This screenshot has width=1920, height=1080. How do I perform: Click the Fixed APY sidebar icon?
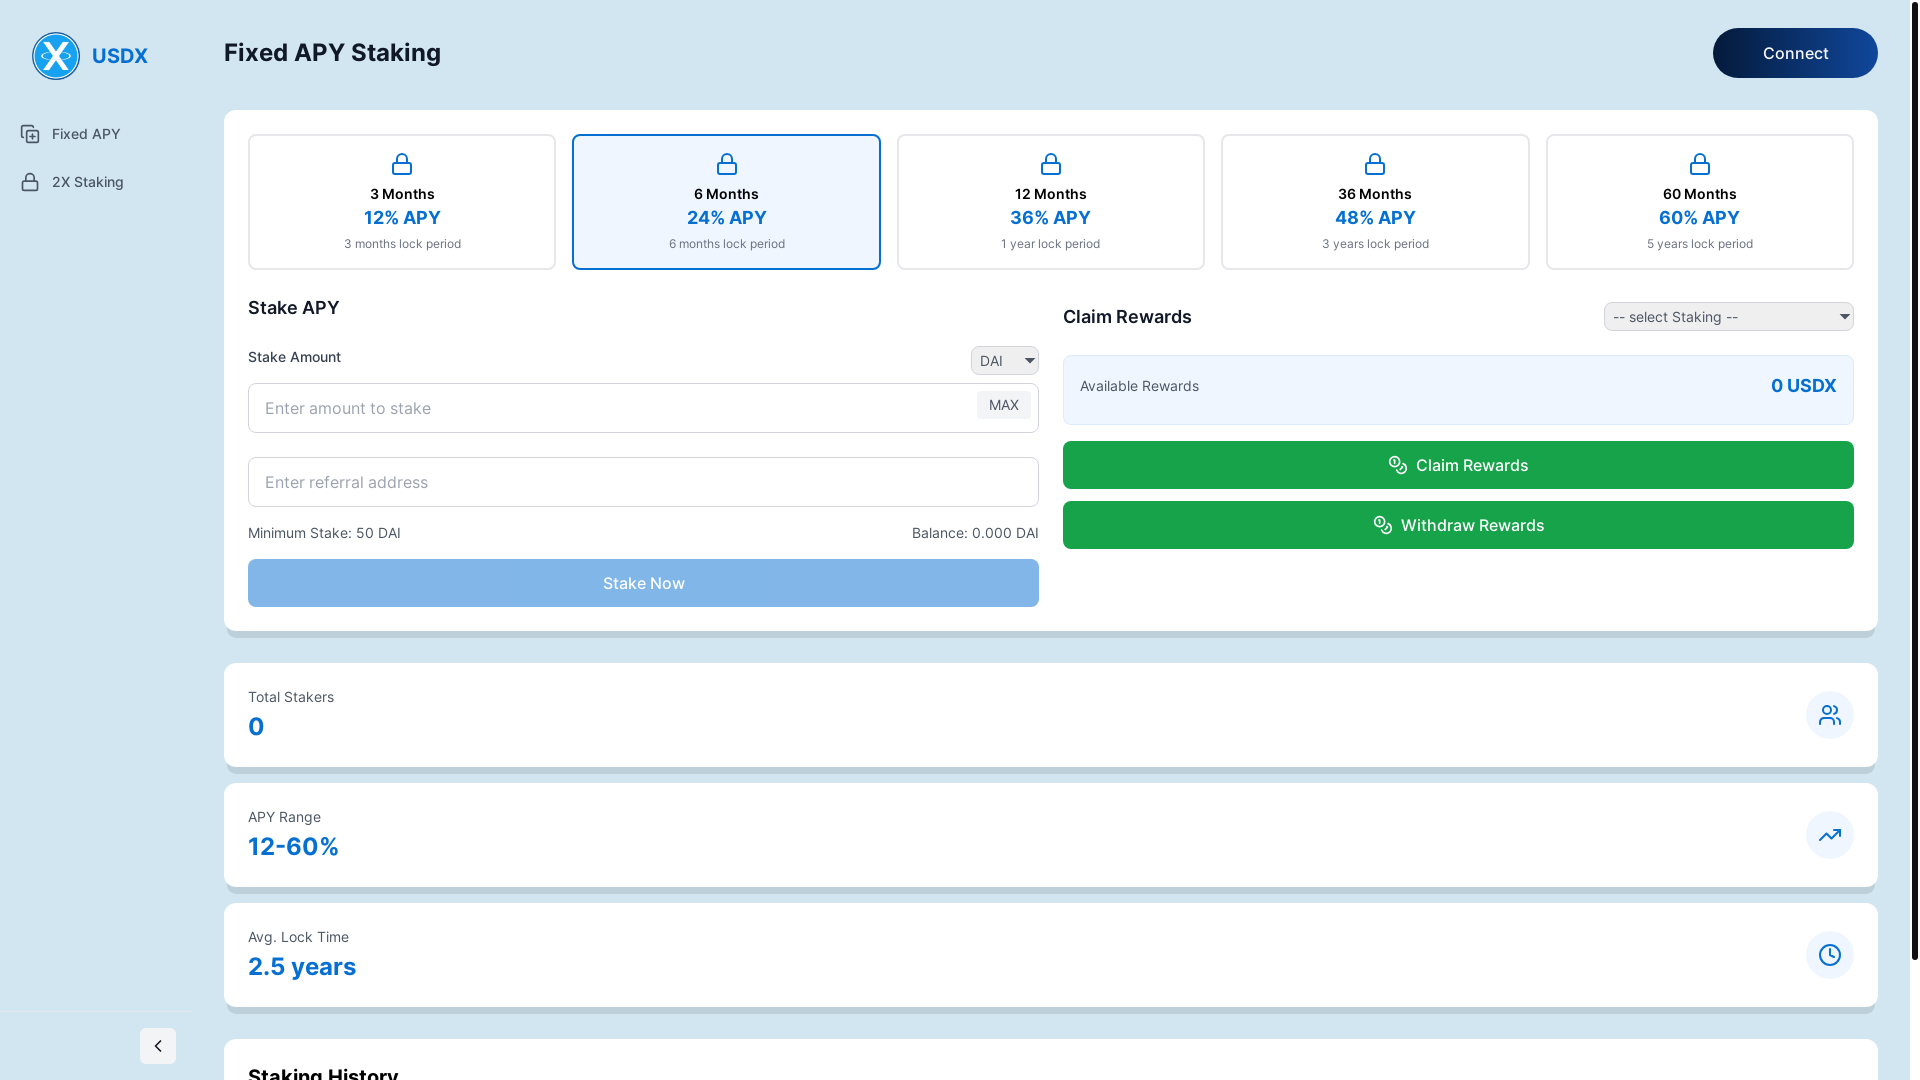tap(30, 134)
